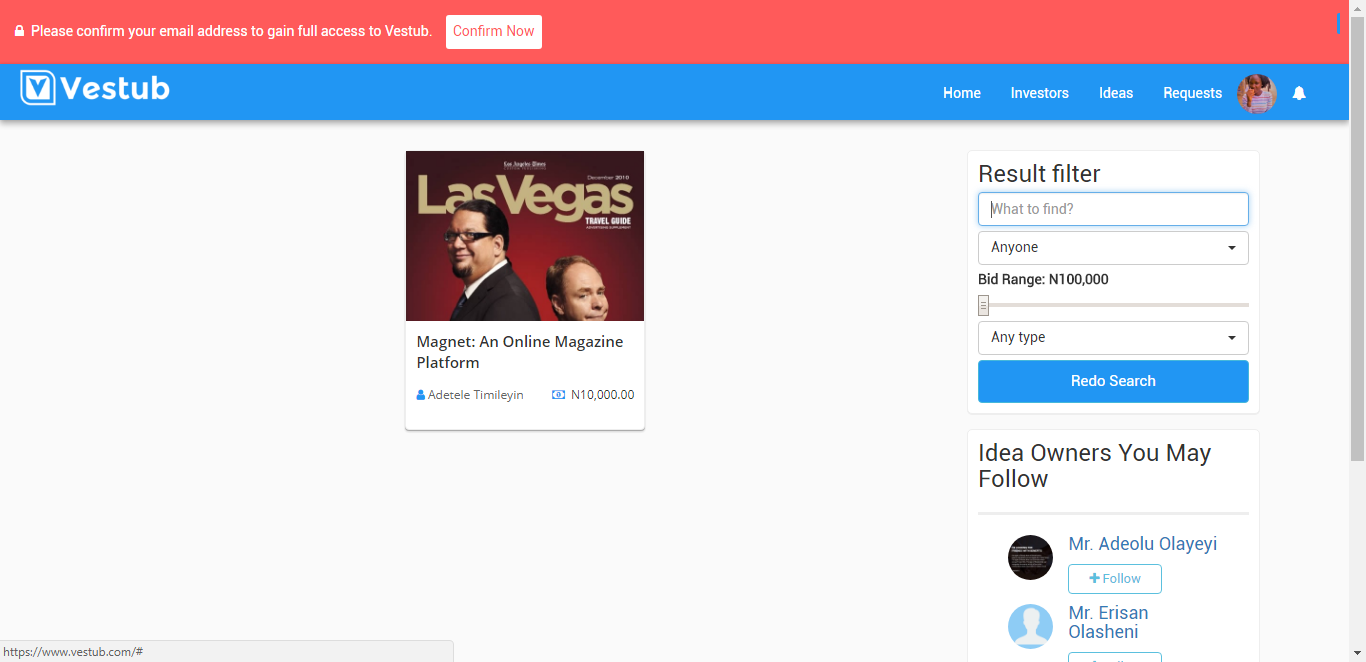Open Magnet: An Online Magazine Platform title
This screenshot has width=1366, height=662.
point(520,352)
